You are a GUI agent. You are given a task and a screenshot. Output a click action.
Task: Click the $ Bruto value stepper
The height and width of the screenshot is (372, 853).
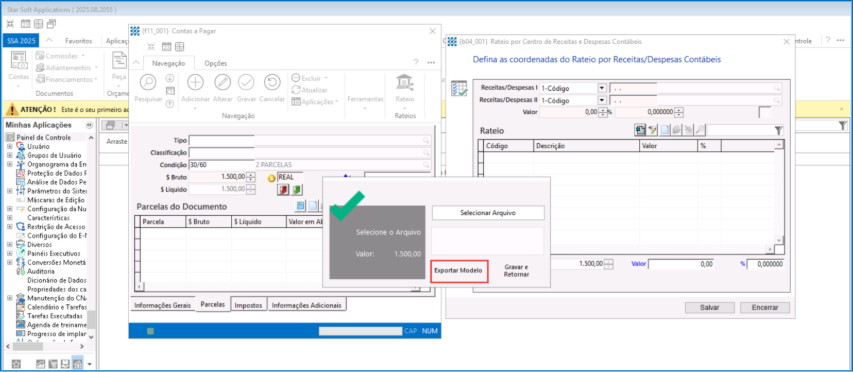click(251, 177)
